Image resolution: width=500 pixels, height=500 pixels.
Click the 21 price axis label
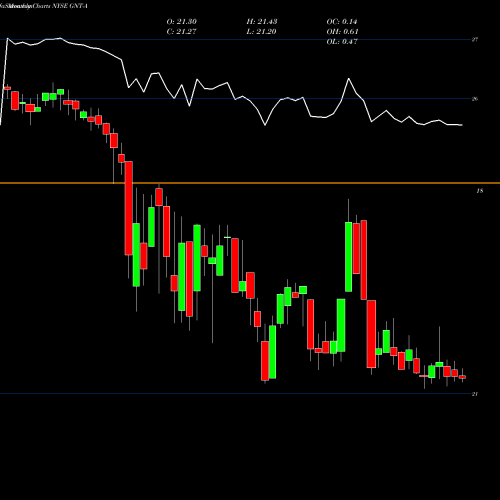(x=475, y=394)
